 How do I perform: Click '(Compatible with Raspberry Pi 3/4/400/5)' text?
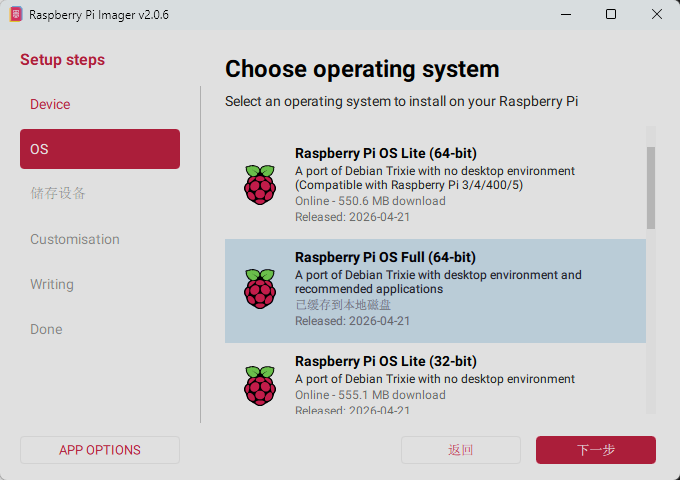coord(409,185)
